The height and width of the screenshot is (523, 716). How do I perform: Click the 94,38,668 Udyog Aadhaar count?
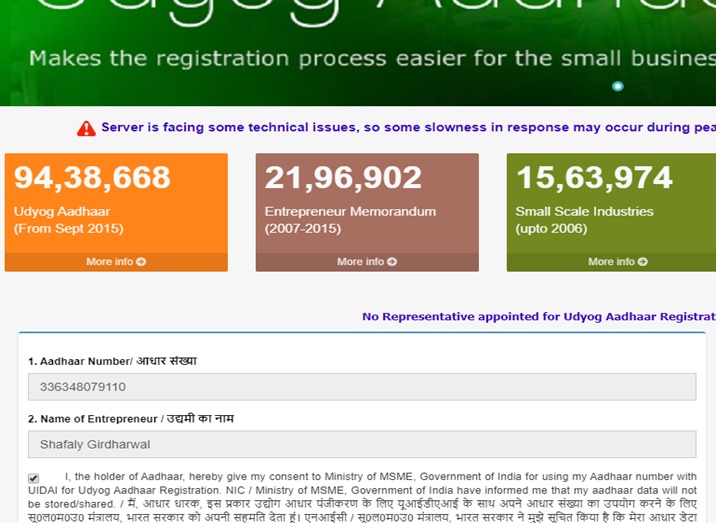tap(92, 177)
